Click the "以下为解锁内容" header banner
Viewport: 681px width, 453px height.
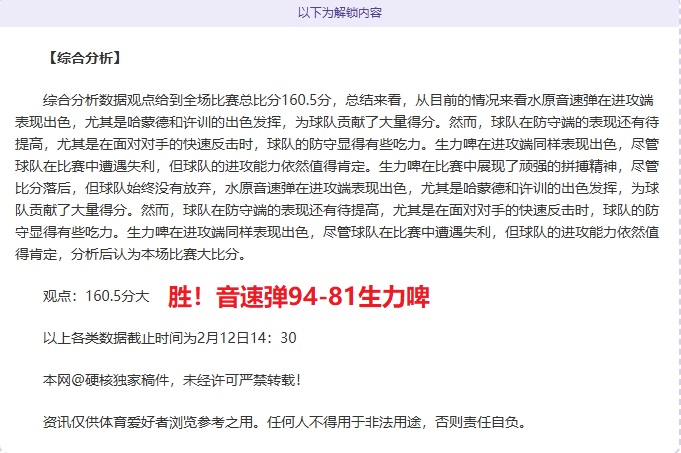coord(339,13)
